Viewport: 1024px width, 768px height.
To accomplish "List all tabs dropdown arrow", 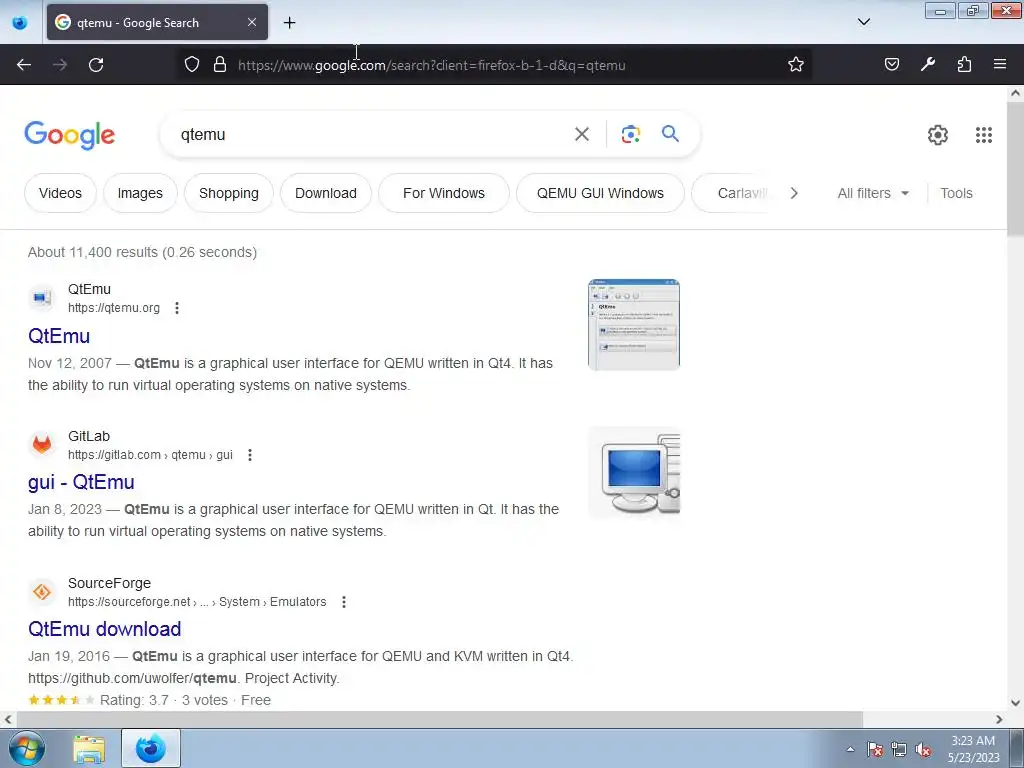I will [x=863, y=22].
